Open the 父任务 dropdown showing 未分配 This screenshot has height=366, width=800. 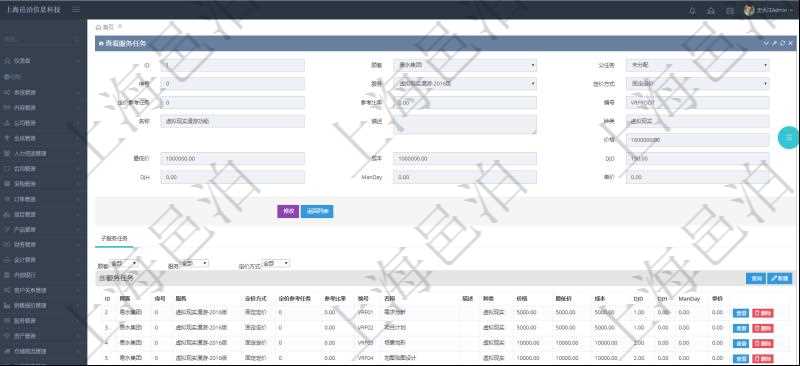tap(697, 65)
